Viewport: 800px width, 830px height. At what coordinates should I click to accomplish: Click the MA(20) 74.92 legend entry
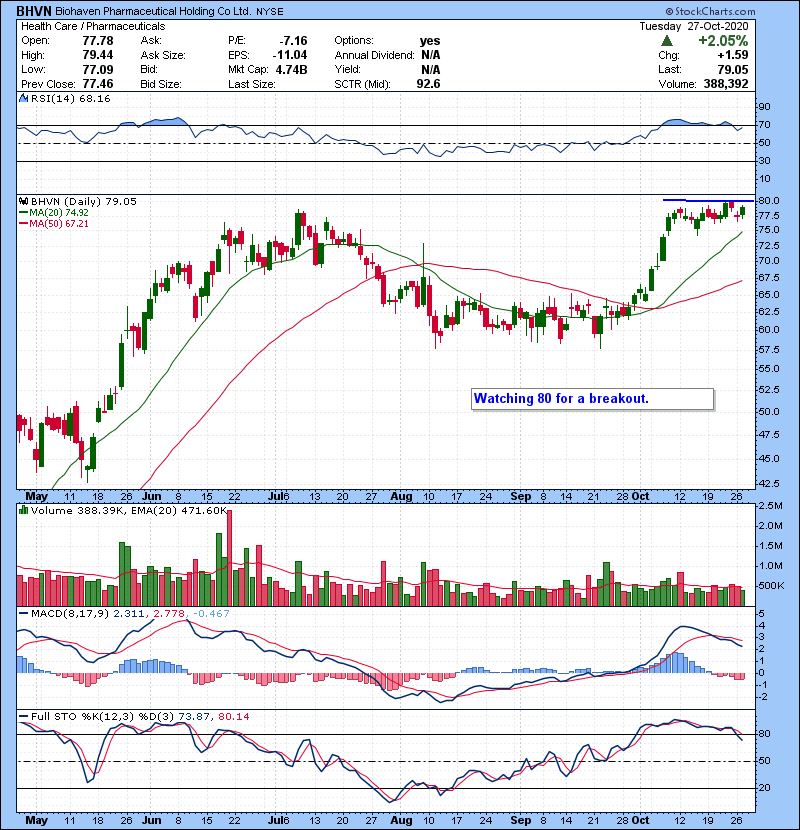tap(54, 213)
